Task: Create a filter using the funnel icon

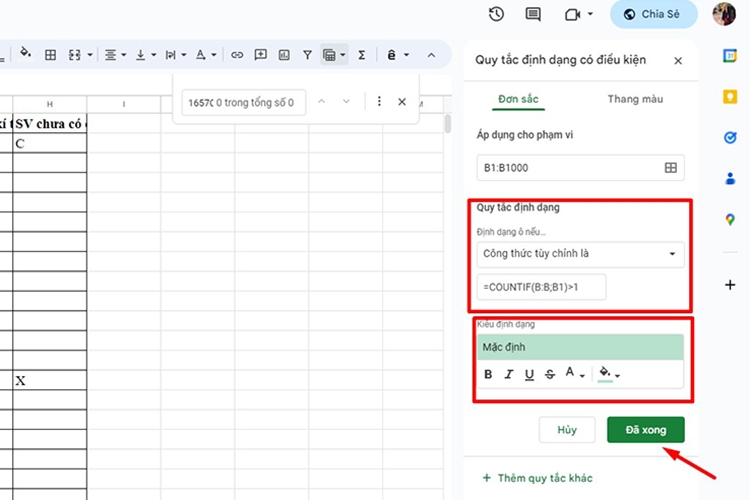Action: [308, 55]
